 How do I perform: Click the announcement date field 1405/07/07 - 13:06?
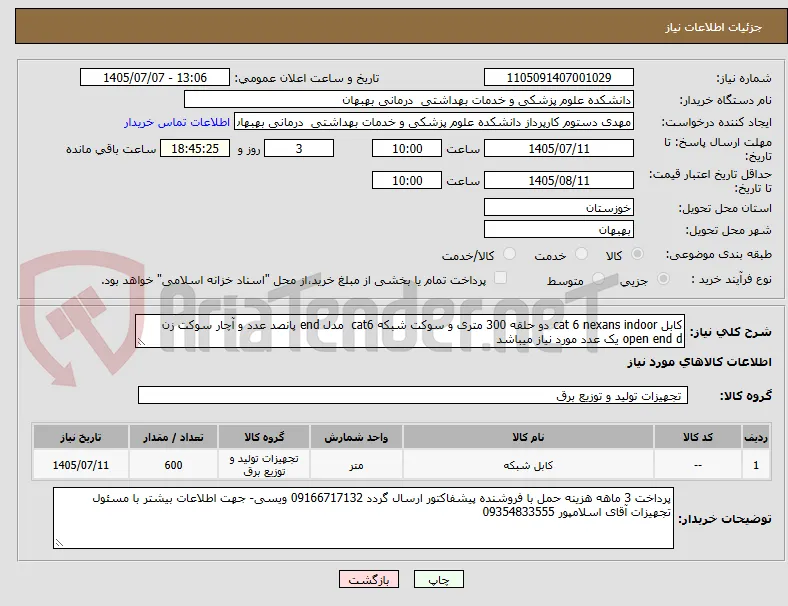[x=154, y=78]
